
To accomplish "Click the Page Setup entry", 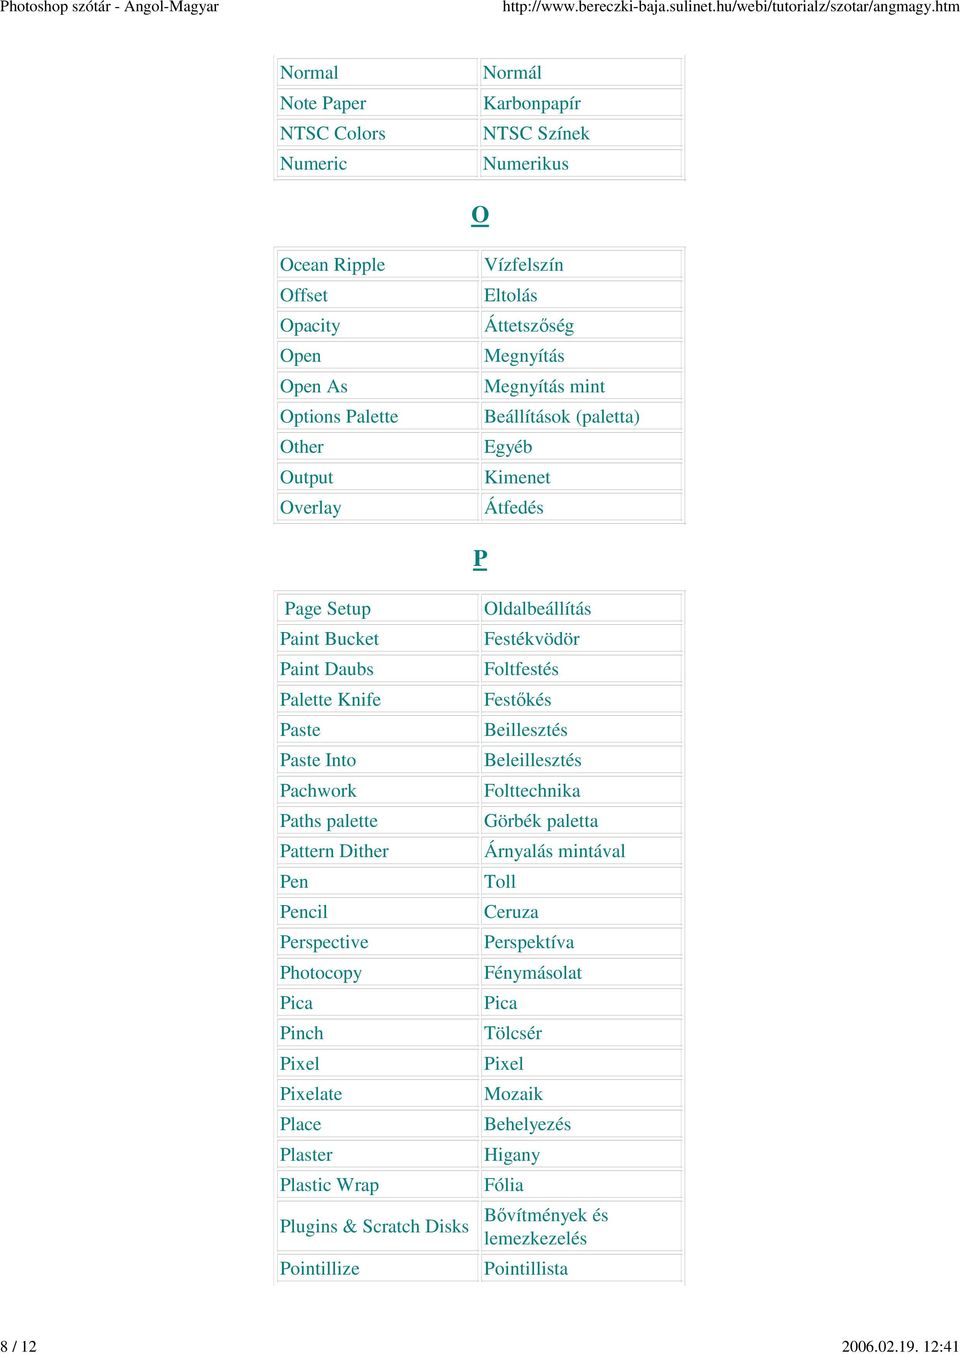I will click(x=328, y=609).
